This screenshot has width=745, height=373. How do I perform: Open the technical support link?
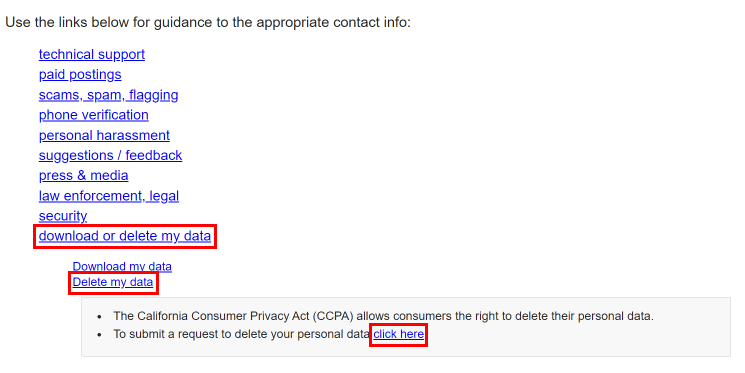pos(92,55)
